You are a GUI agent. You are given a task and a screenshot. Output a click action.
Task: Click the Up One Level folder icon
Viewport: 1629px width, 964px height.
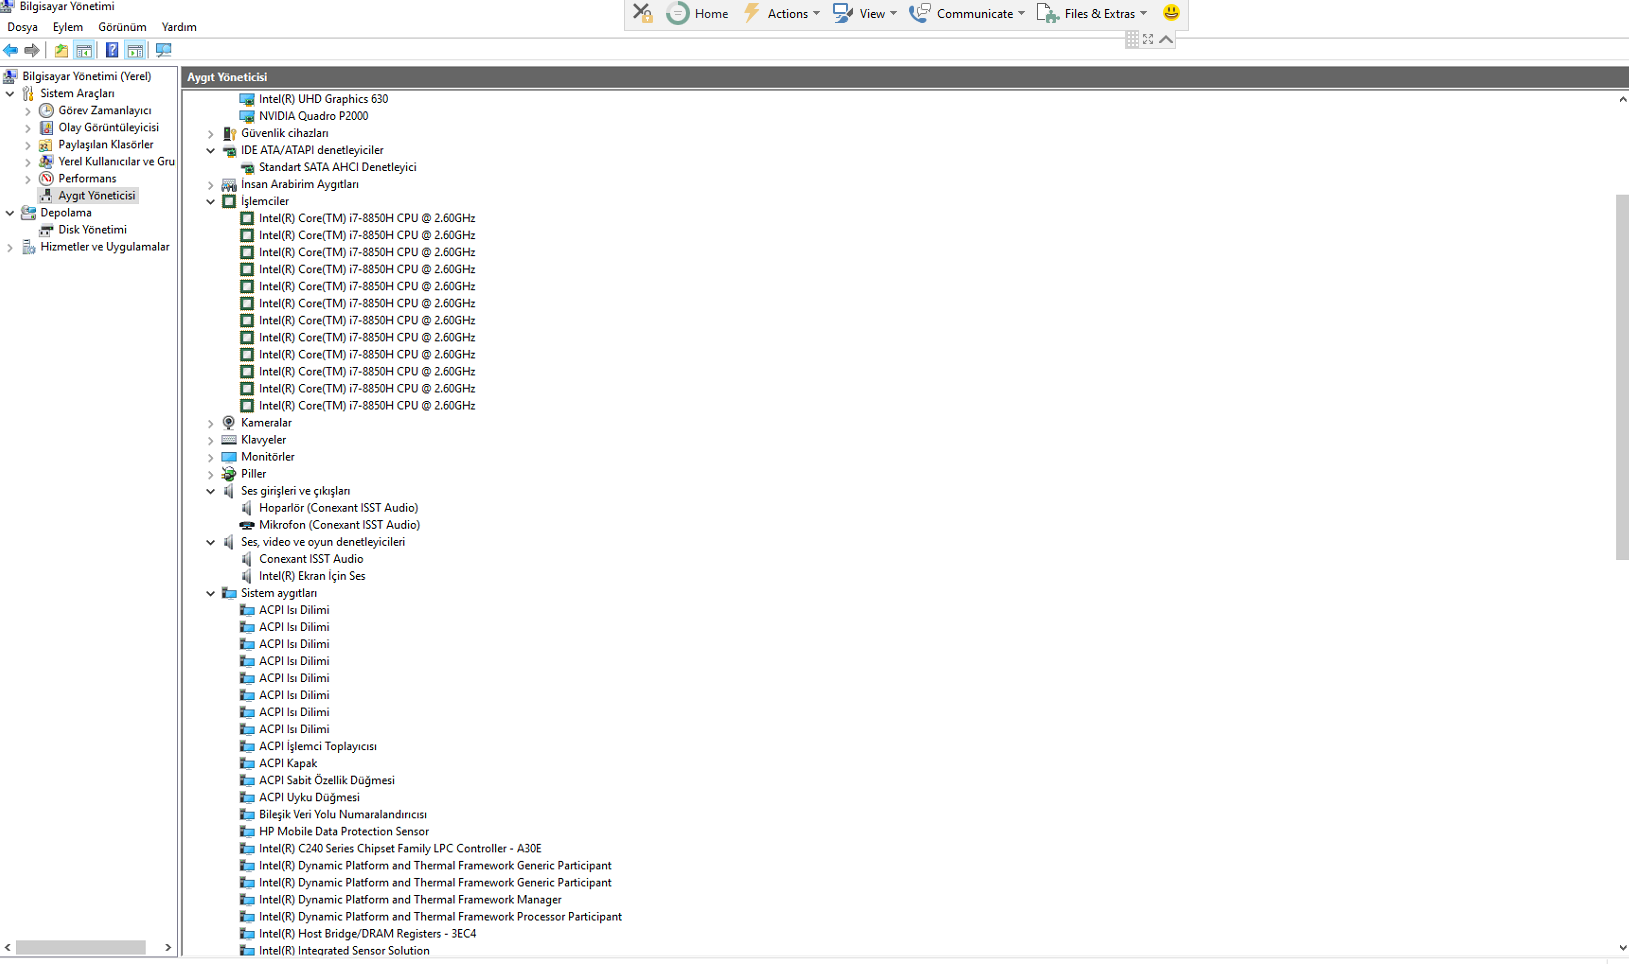click(61, 50)
